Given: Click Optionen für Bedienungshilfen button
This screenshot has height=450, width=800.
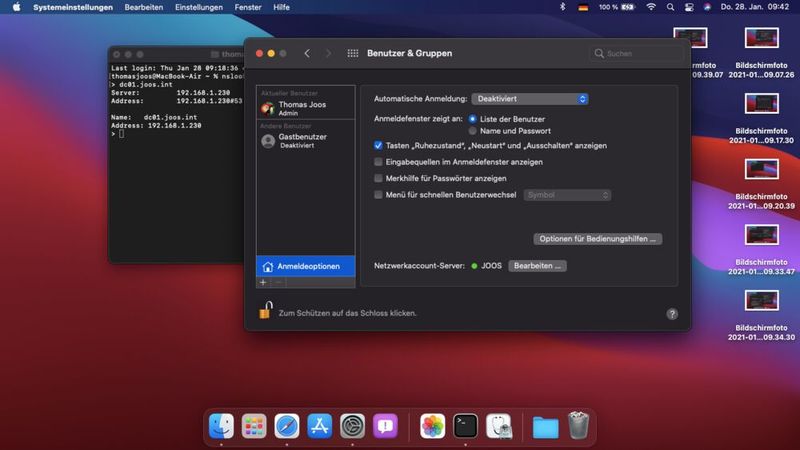Looking at the screenshot, I should (597, 239).
